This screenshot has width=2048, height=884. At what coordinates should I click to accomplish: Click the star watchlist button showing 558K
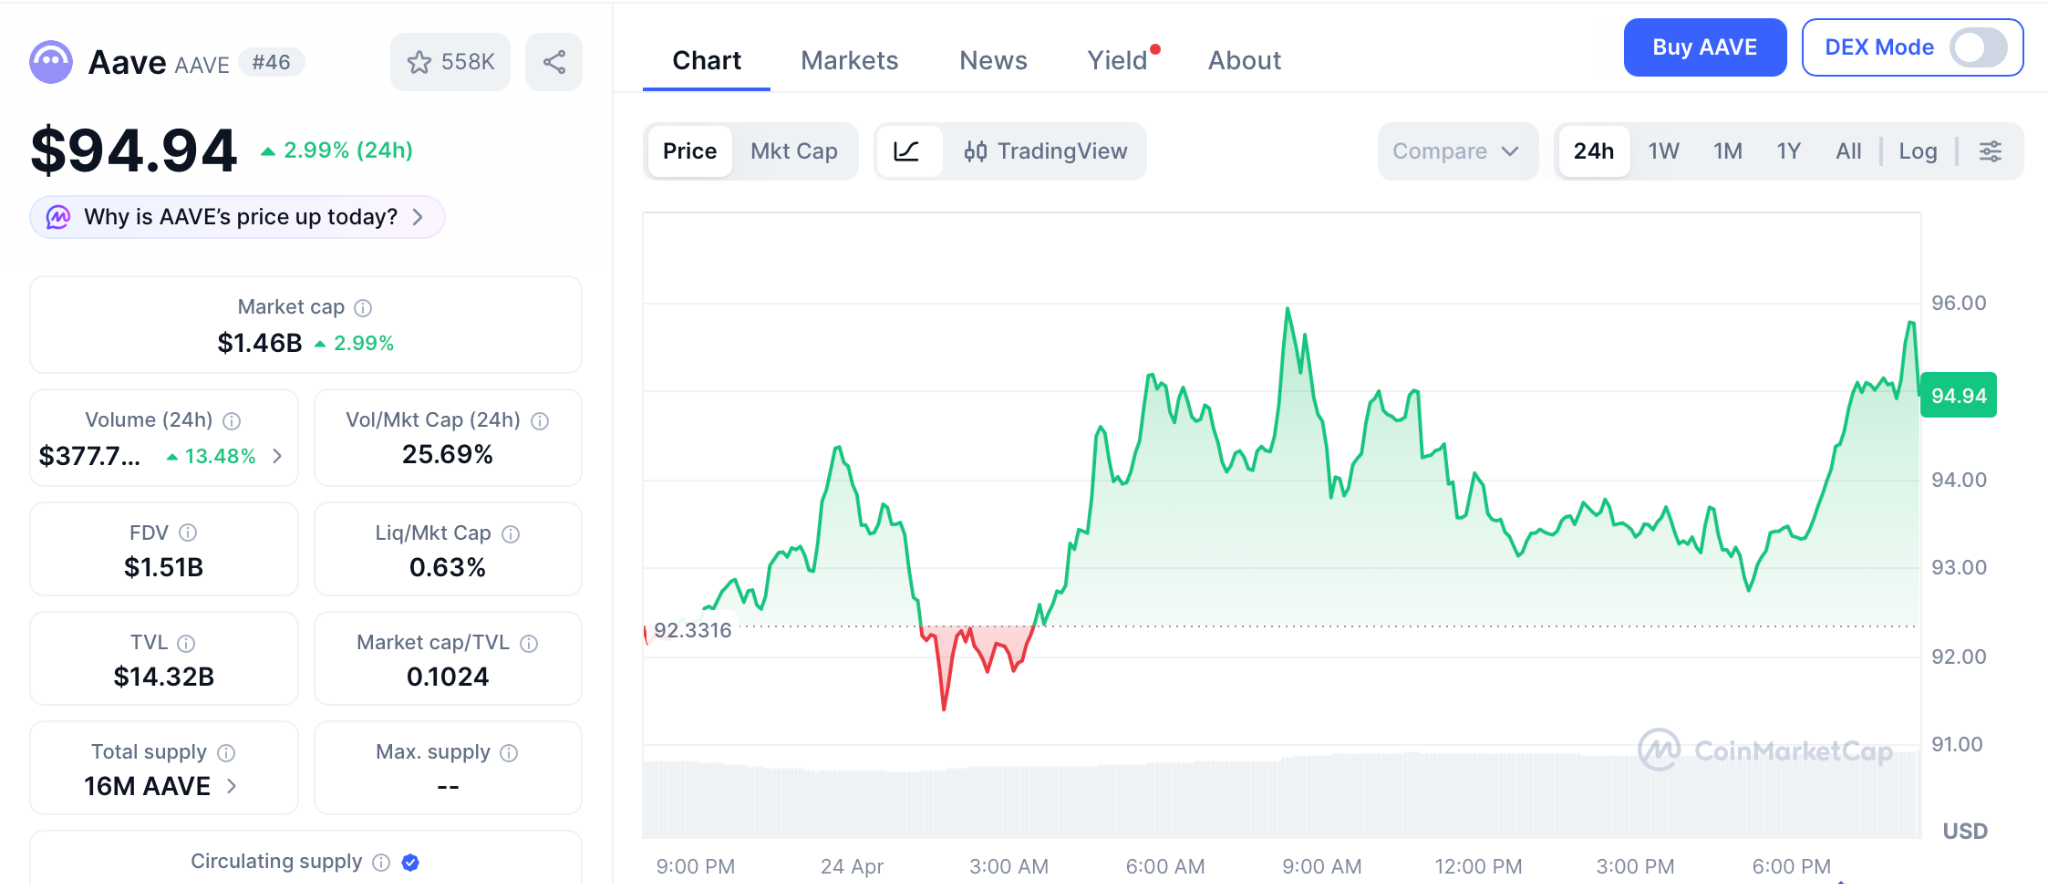click(x=450, y=62)
